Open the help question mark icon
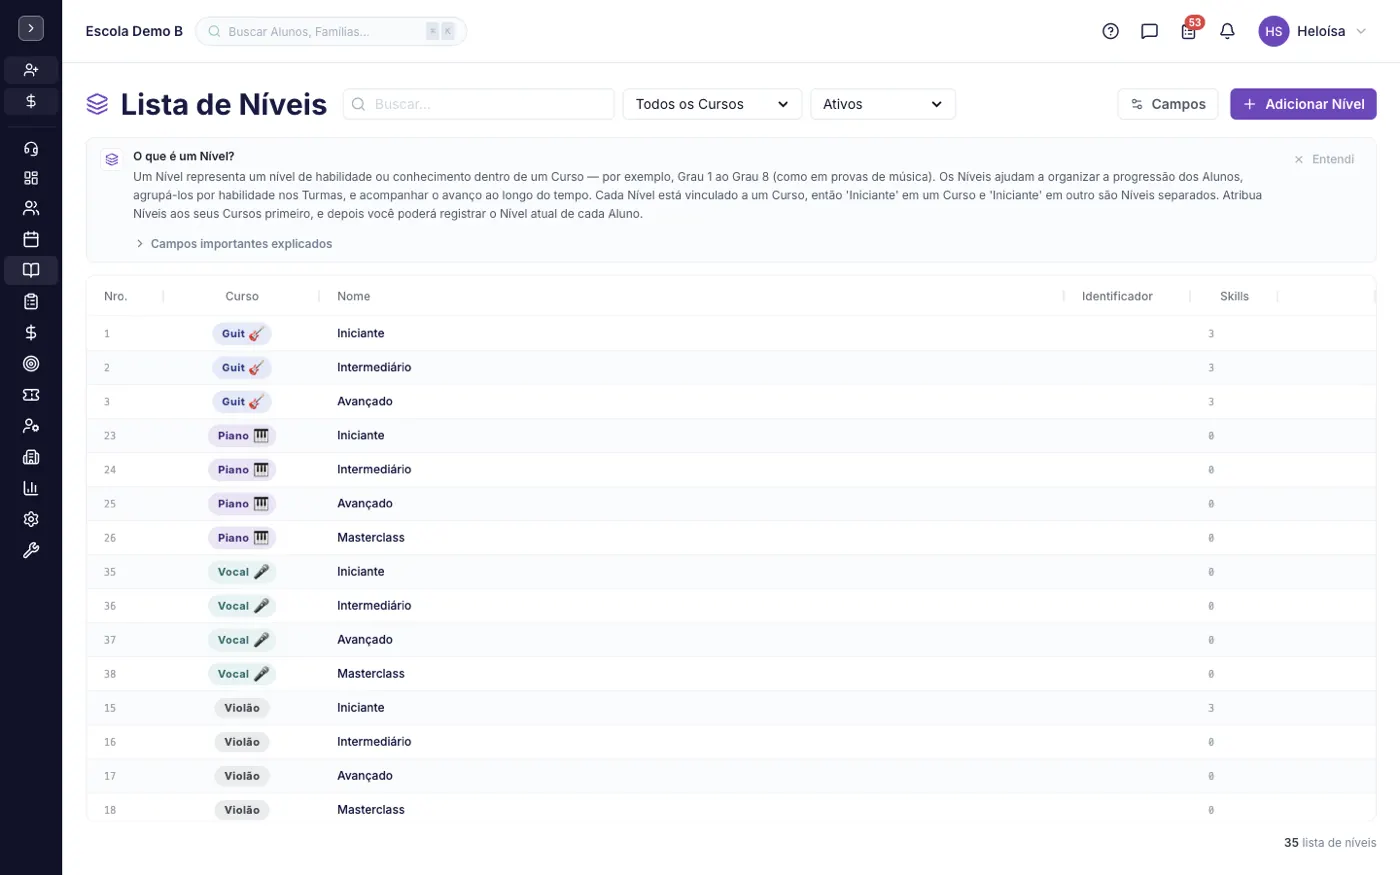1400x875 pixels. click(x=1110, y=31)
